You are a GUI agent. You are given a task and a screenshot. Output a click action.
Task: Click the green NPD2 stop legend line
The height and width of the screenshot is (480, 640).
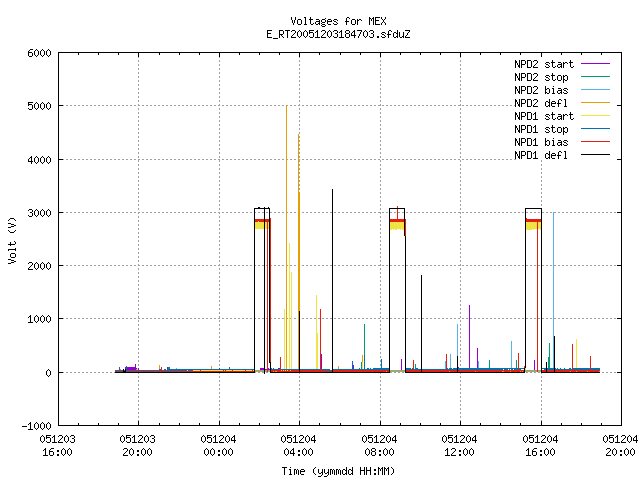coord(596,77)
